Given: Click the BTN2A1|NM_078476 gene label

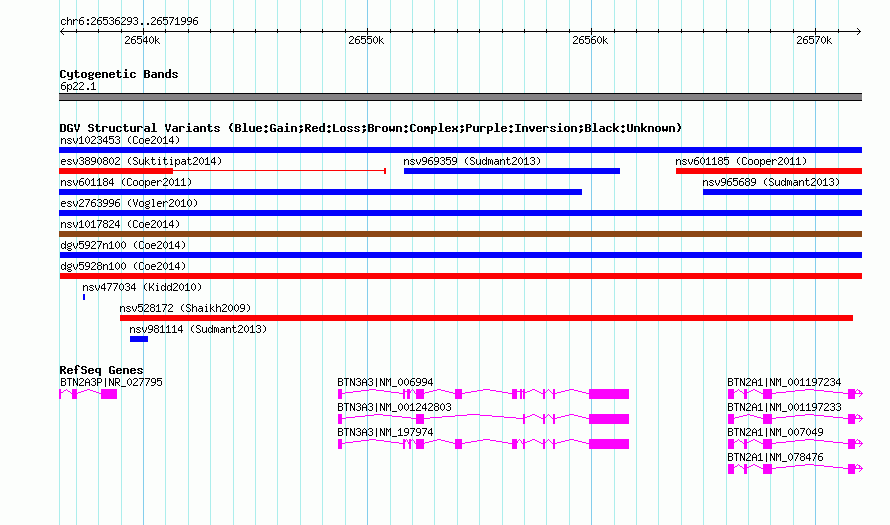Looking at the screenshot, I should coord(775,457).
